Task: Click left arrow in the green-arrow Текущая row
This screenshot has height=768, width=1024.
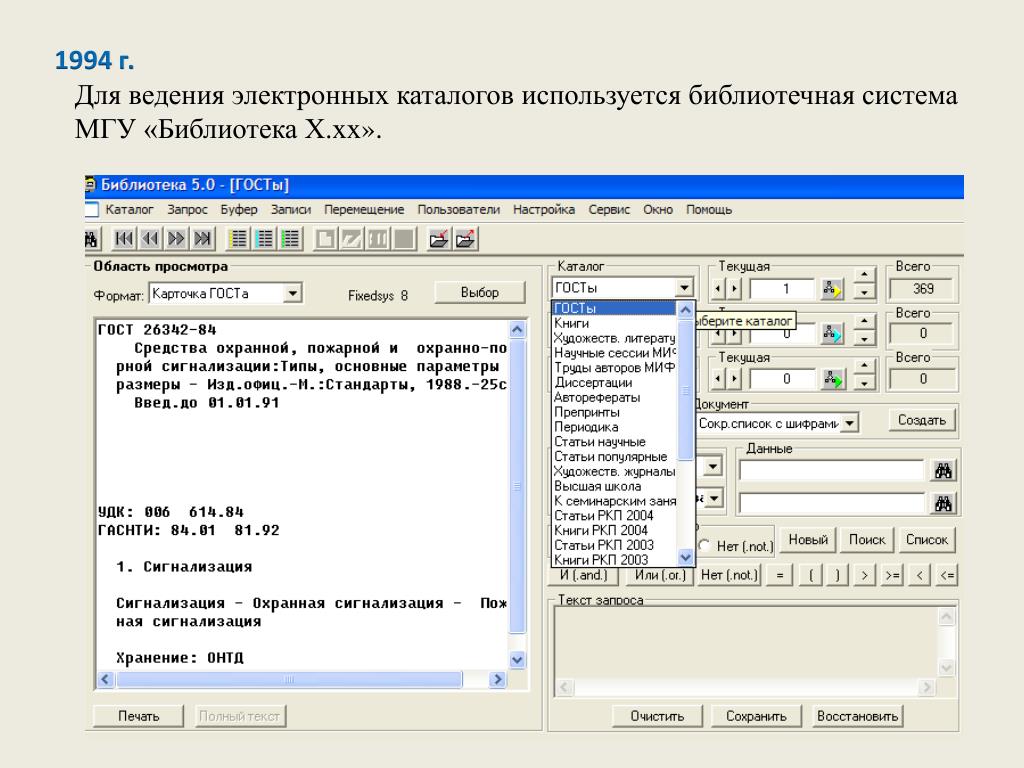Action: click(718, 379)
